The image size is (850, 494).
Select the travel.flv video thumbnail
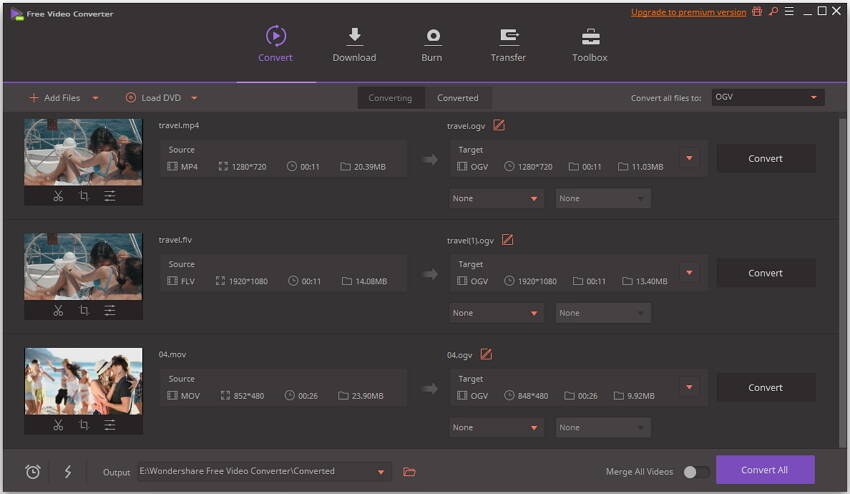coord(83,267)
